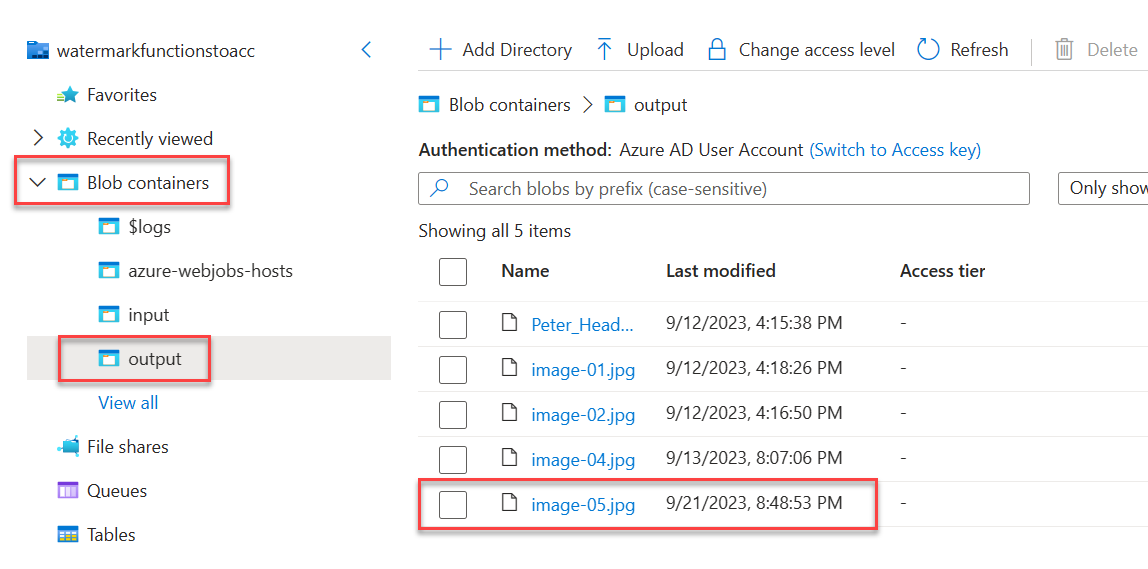The height and width of the screenshot is (569, 1148).
Task: Click Upload in toolbar
Action: click(x=640, y=50)
